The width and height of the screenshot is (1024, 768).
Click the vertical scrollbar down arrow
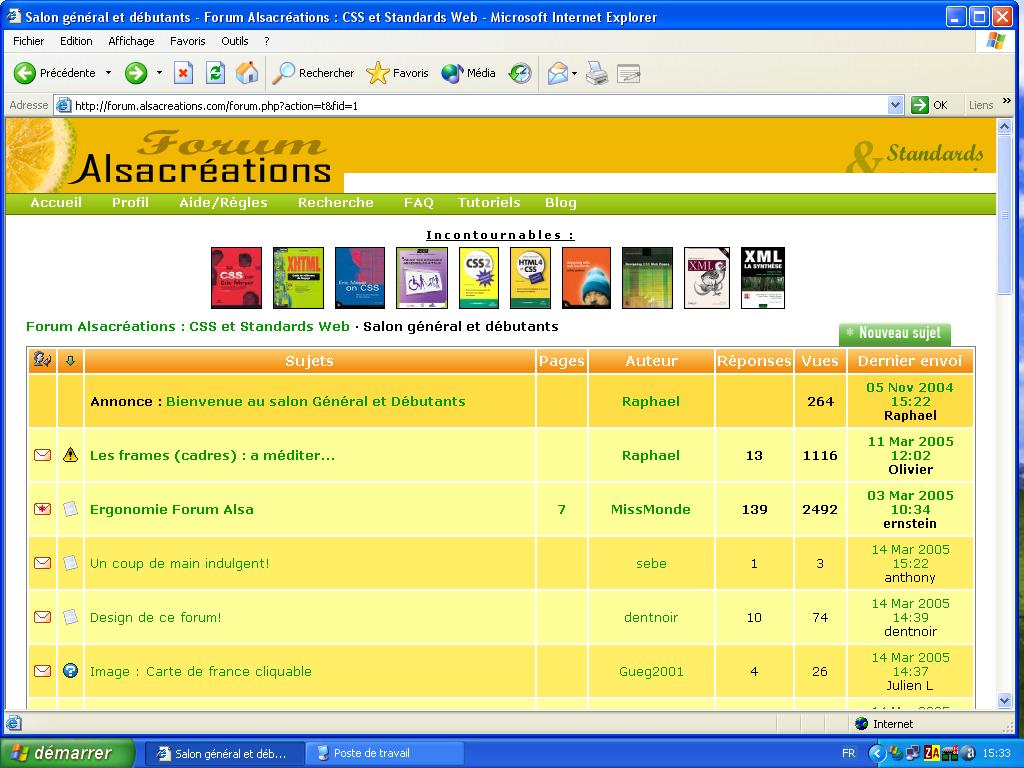coord(1004,701)
